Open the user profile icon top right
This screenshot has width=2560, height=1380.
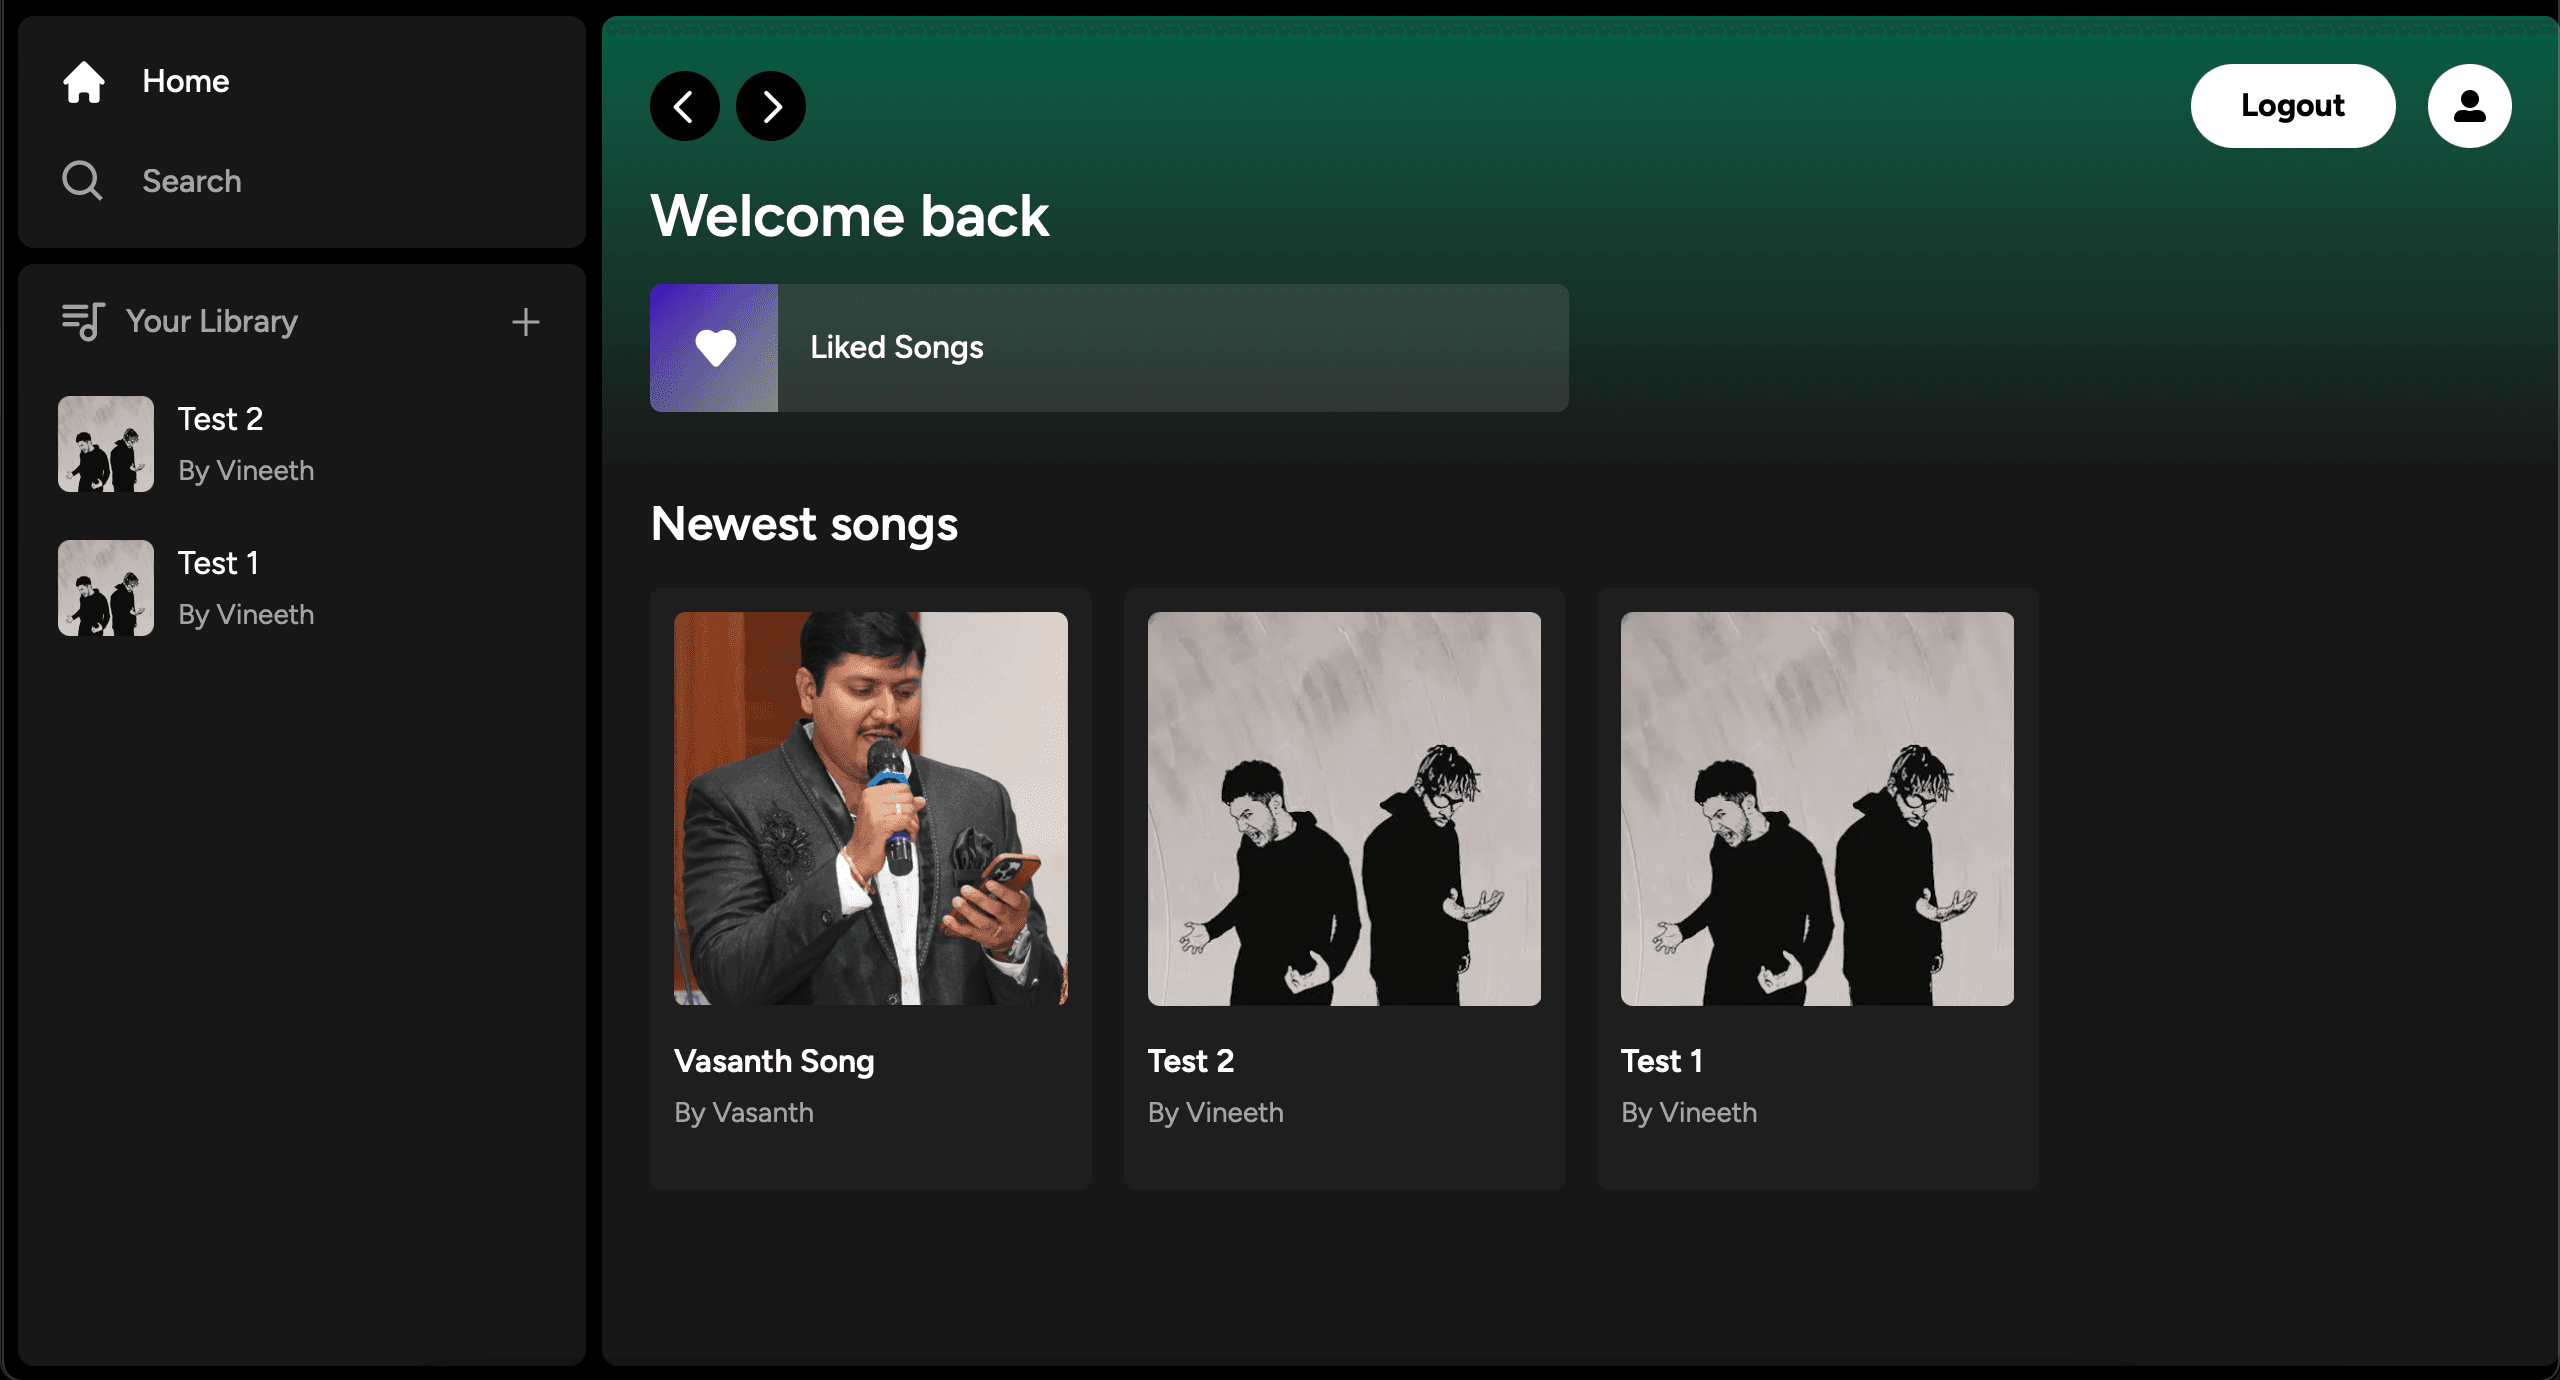2468,105
